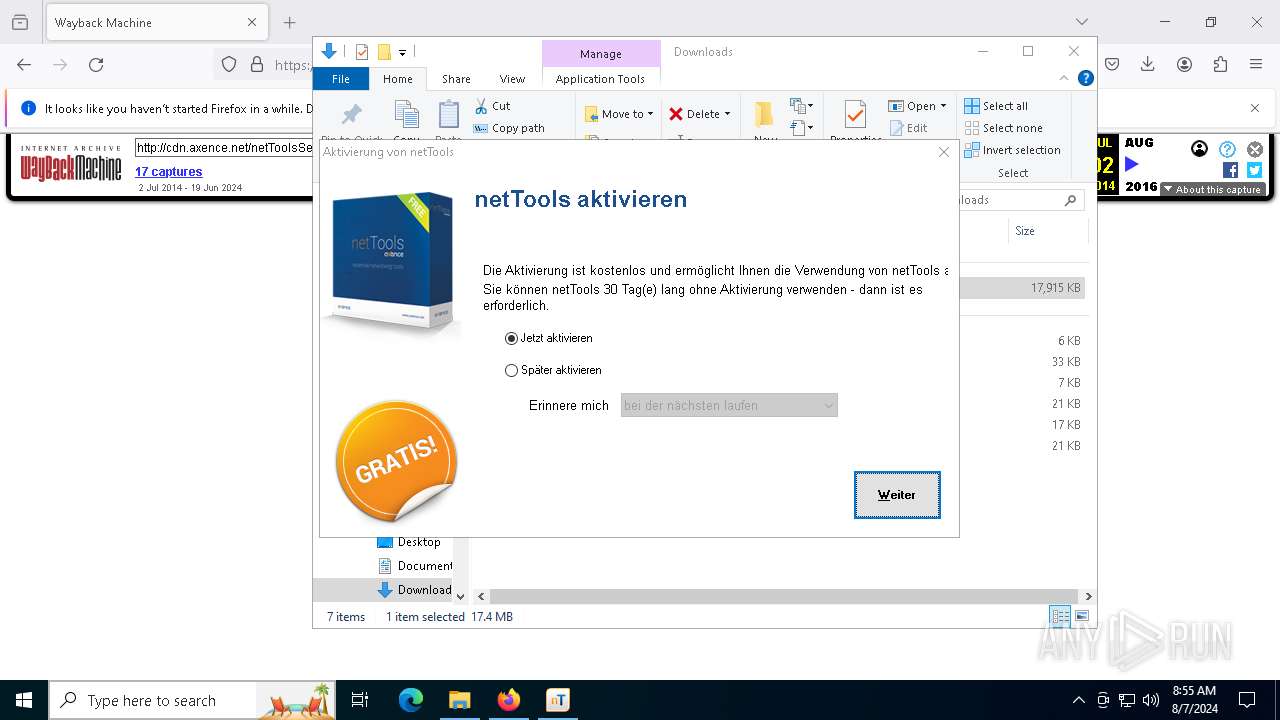This screenshot has width=1280, height=720.
Task: Click the Weiter button
Action: coord(897,495)
